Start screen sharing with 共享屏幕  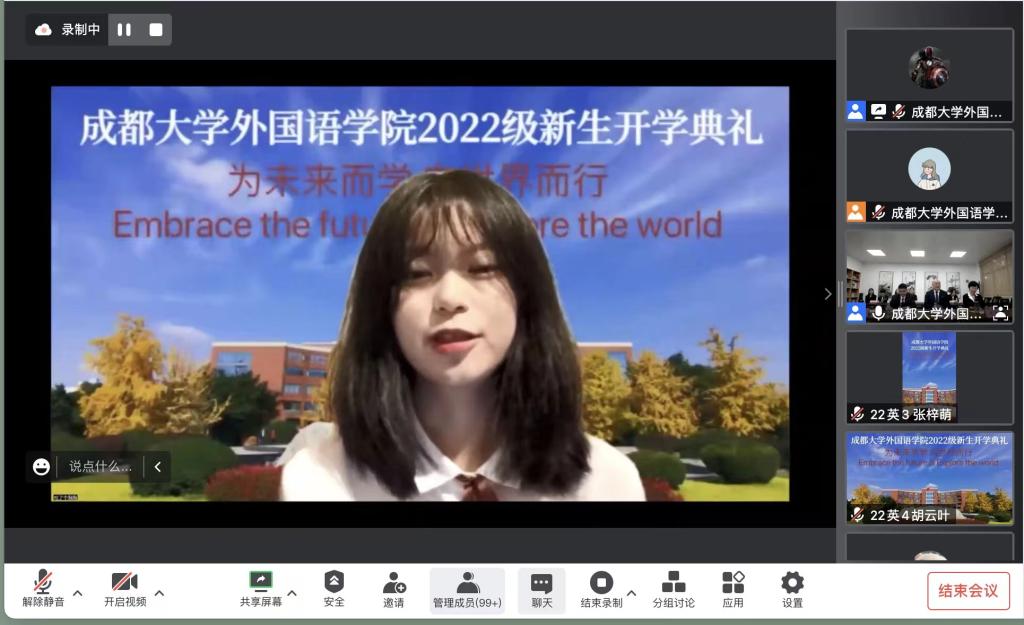(x=260, y=589)
